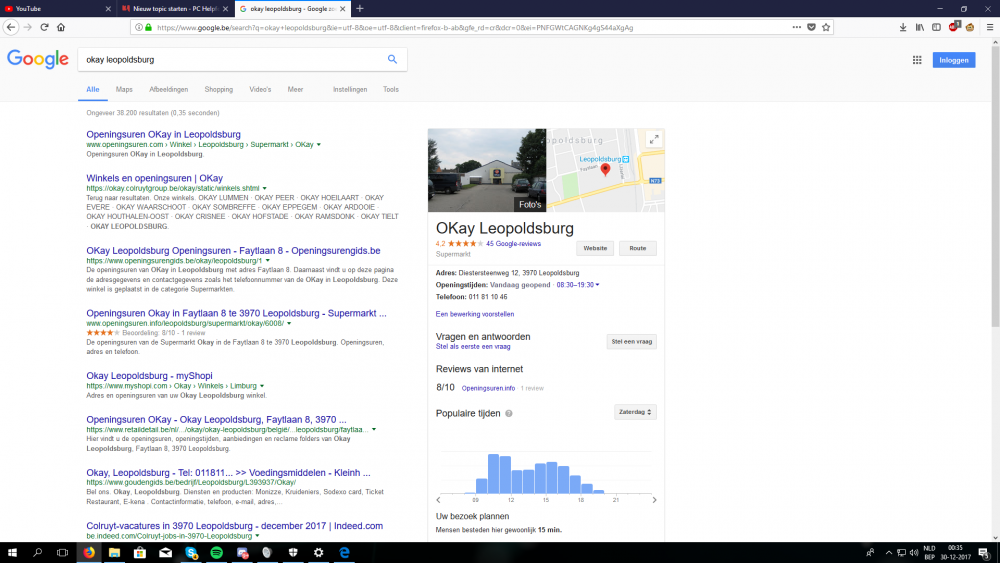1000x563 pixels.
Task: Click the Inloggen button
Action: [954, 60]
